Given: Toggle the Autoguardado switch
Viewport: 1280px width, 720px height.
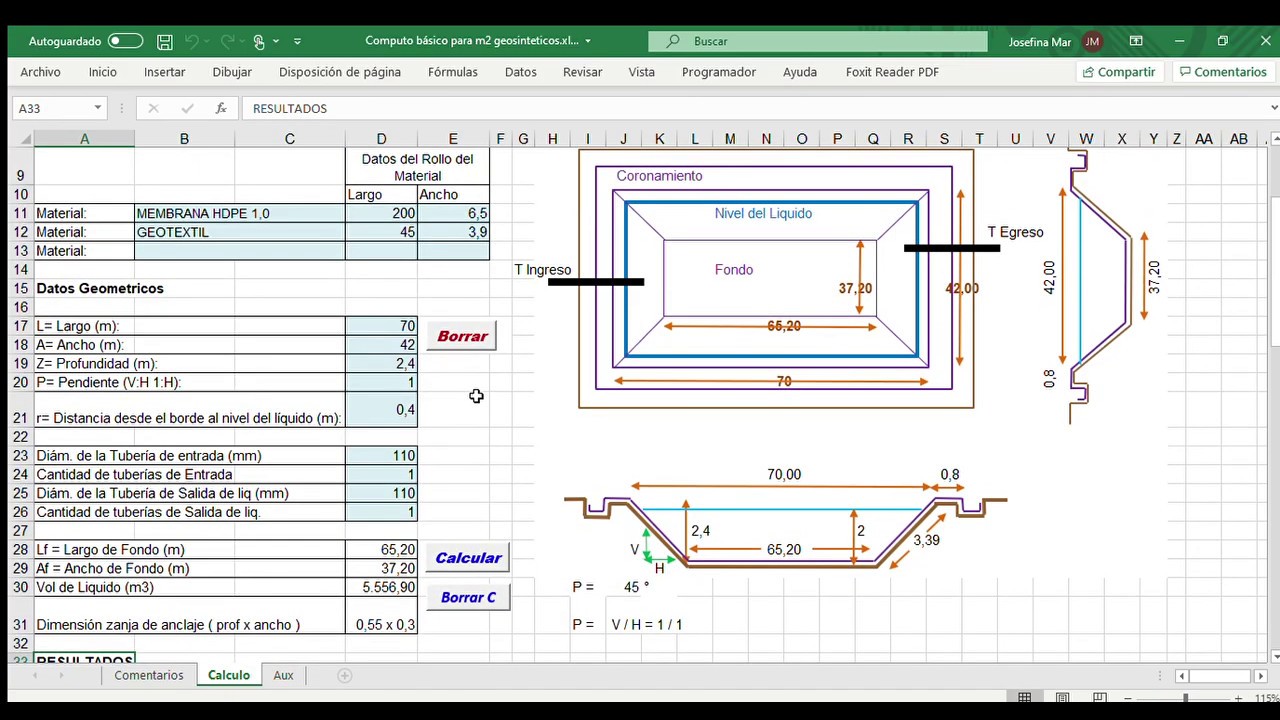Looking at the screenshot, I should tap(125, 41).
